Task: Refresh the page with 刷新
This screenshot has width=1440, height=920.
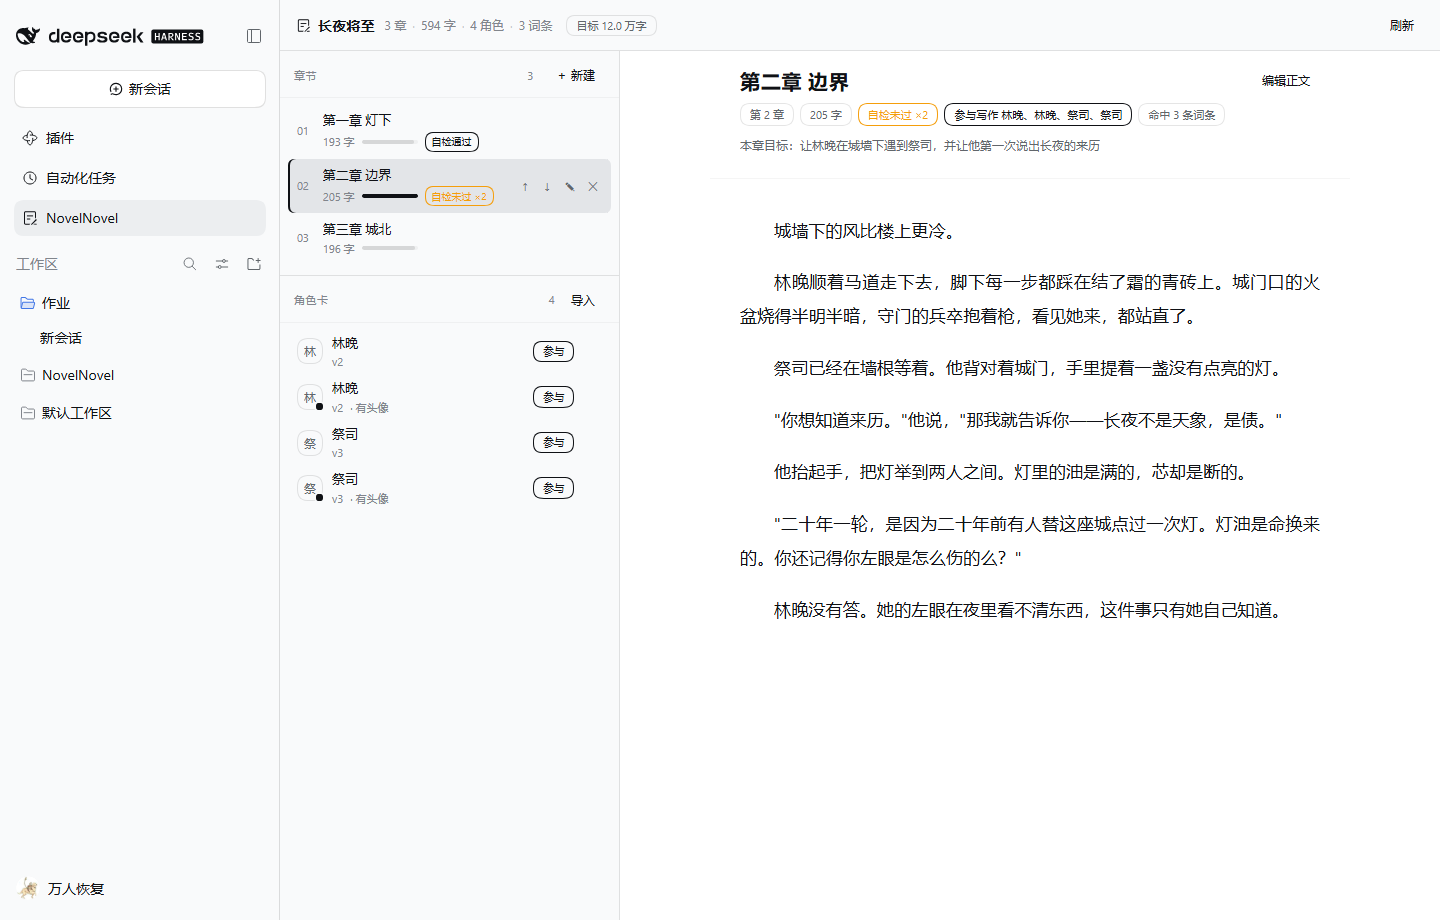Action: coord(1401,26)
